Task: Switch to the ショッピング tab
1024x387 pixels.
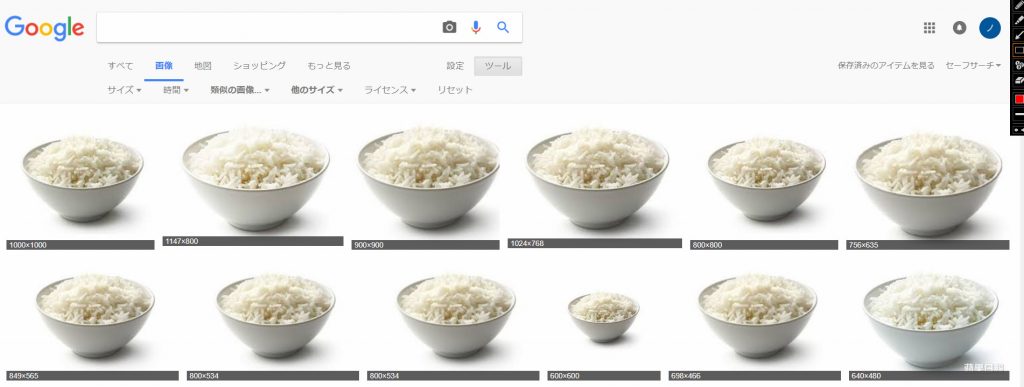Action: click(x=259, y=66)
